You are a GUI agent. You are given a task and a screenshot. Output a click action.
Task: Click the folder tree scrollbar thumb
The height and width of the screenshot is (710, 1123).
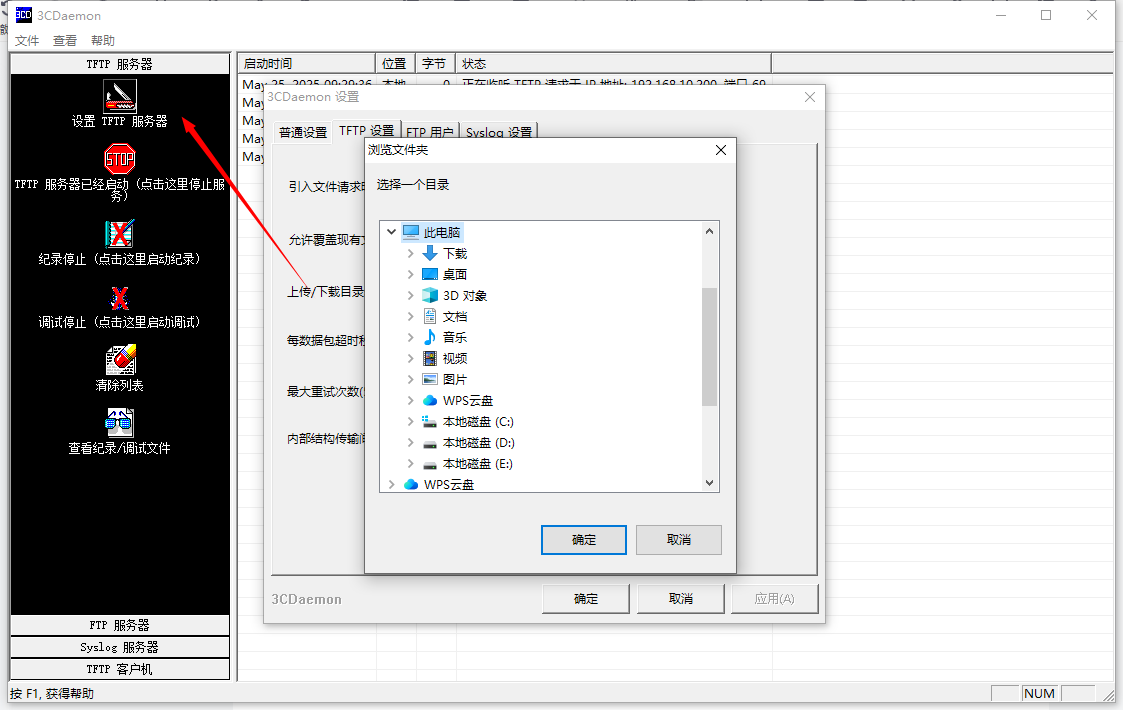click(x=709, y=347)
